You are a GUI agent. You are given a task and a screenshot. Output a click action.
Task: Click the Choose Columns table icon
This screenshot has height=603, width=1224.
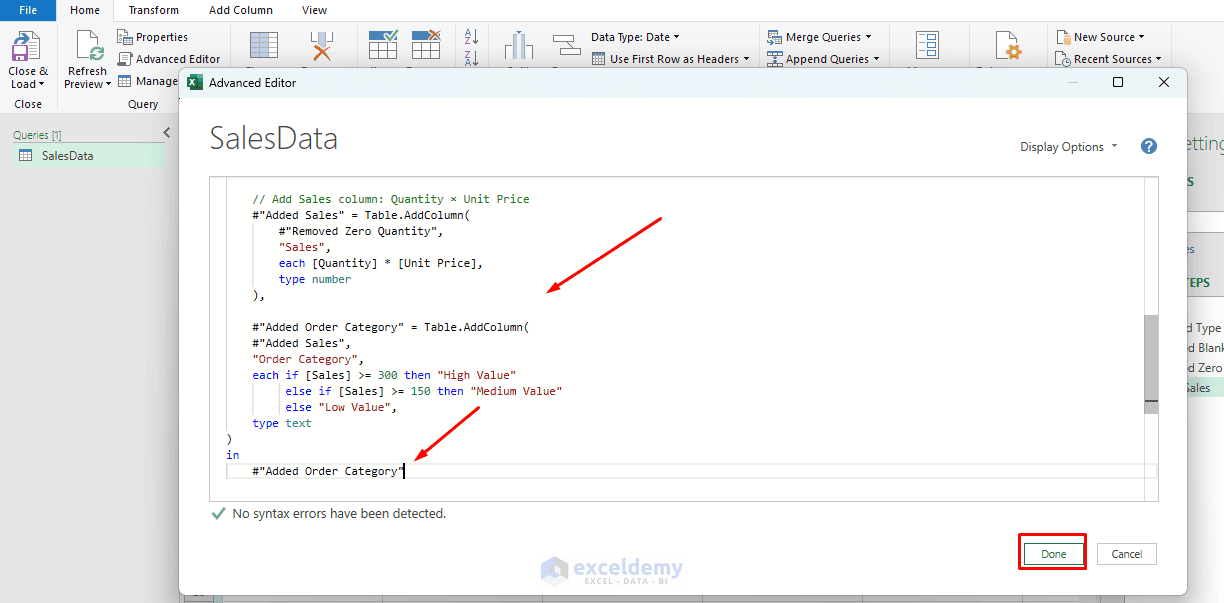[264, 46]
